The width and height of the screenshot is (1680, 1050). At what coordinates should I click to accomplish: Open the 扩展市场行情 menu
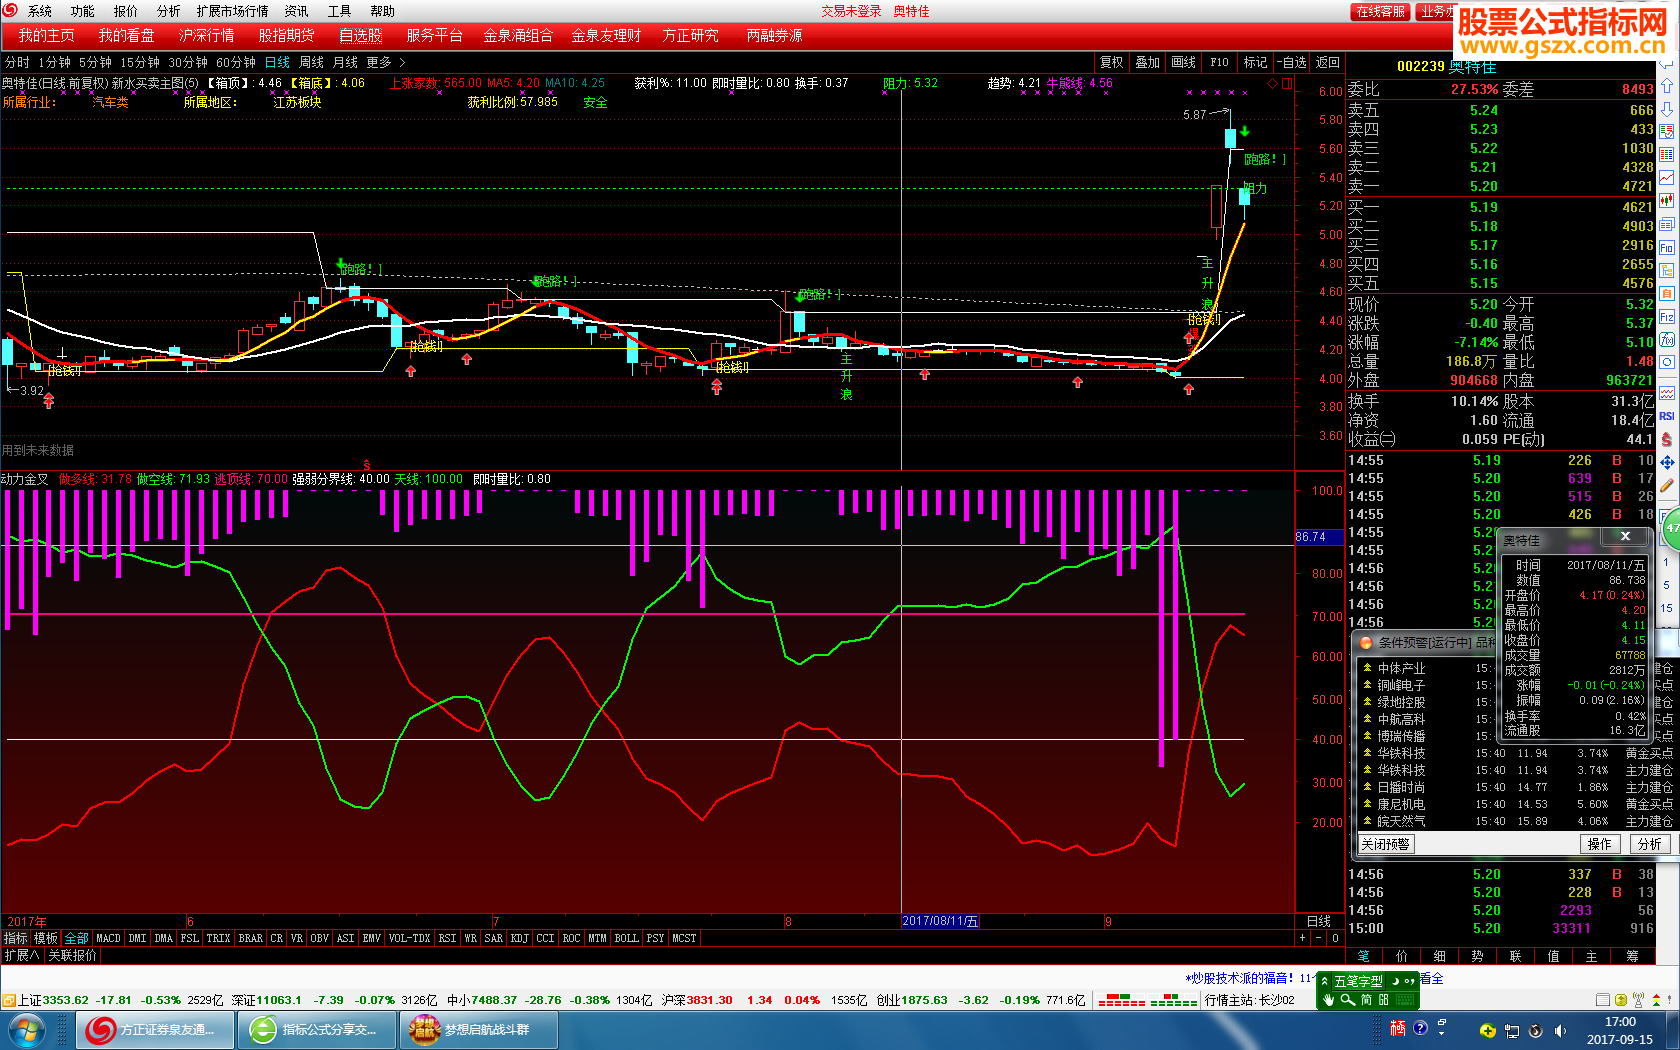(232, 11)
